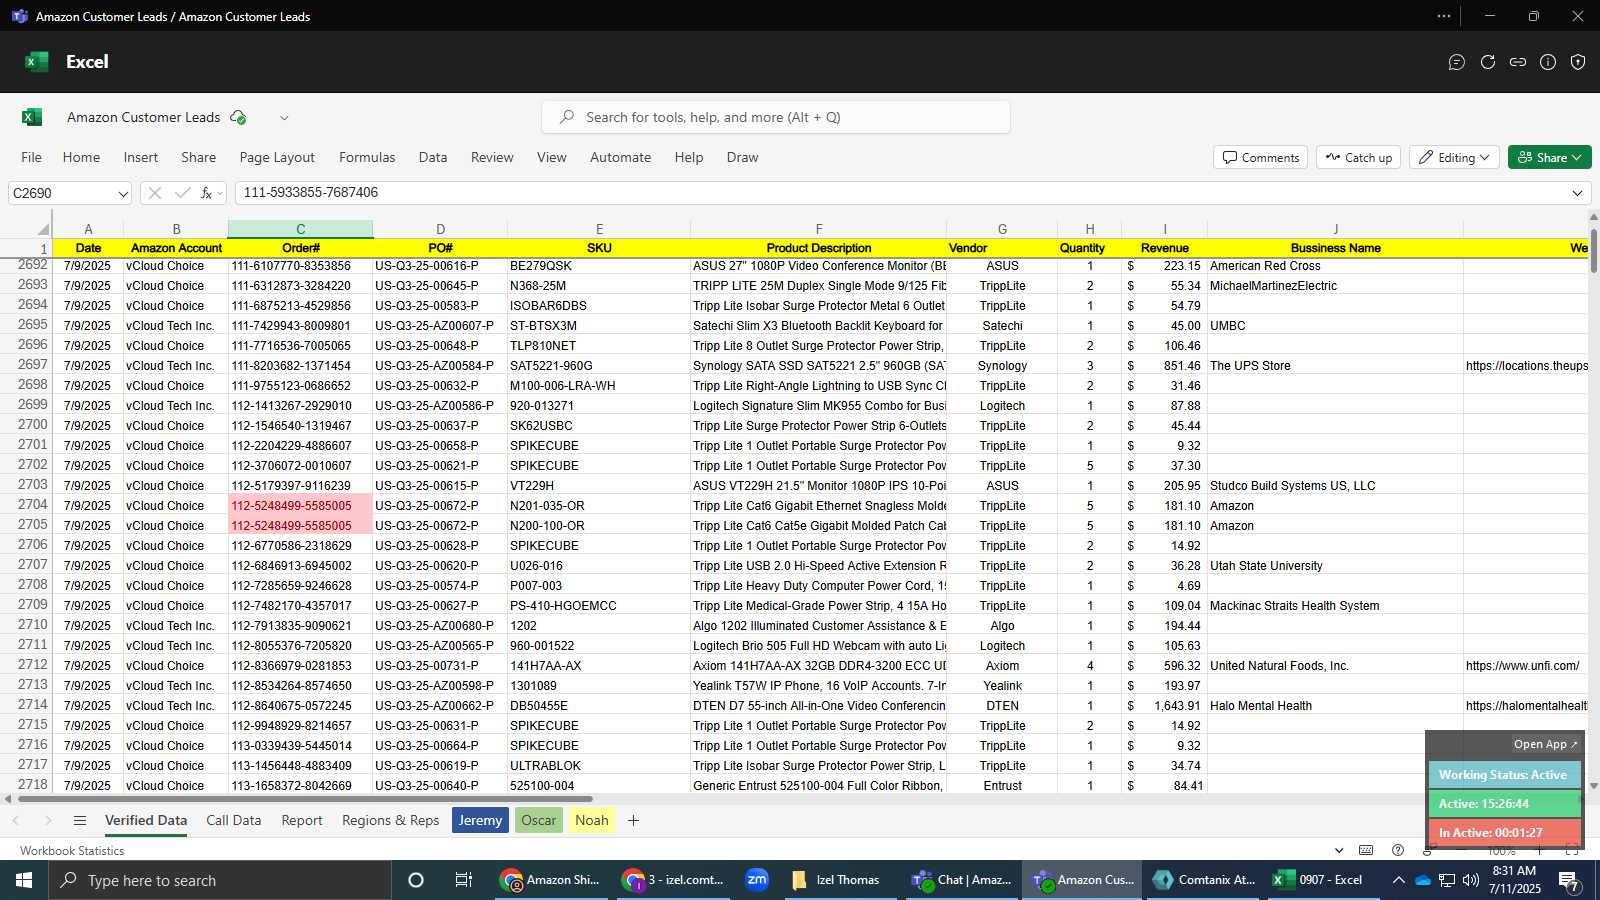1600x900 pixels.
Task: Click horizontal scrollbar left arrow
Action: [8, 799]
